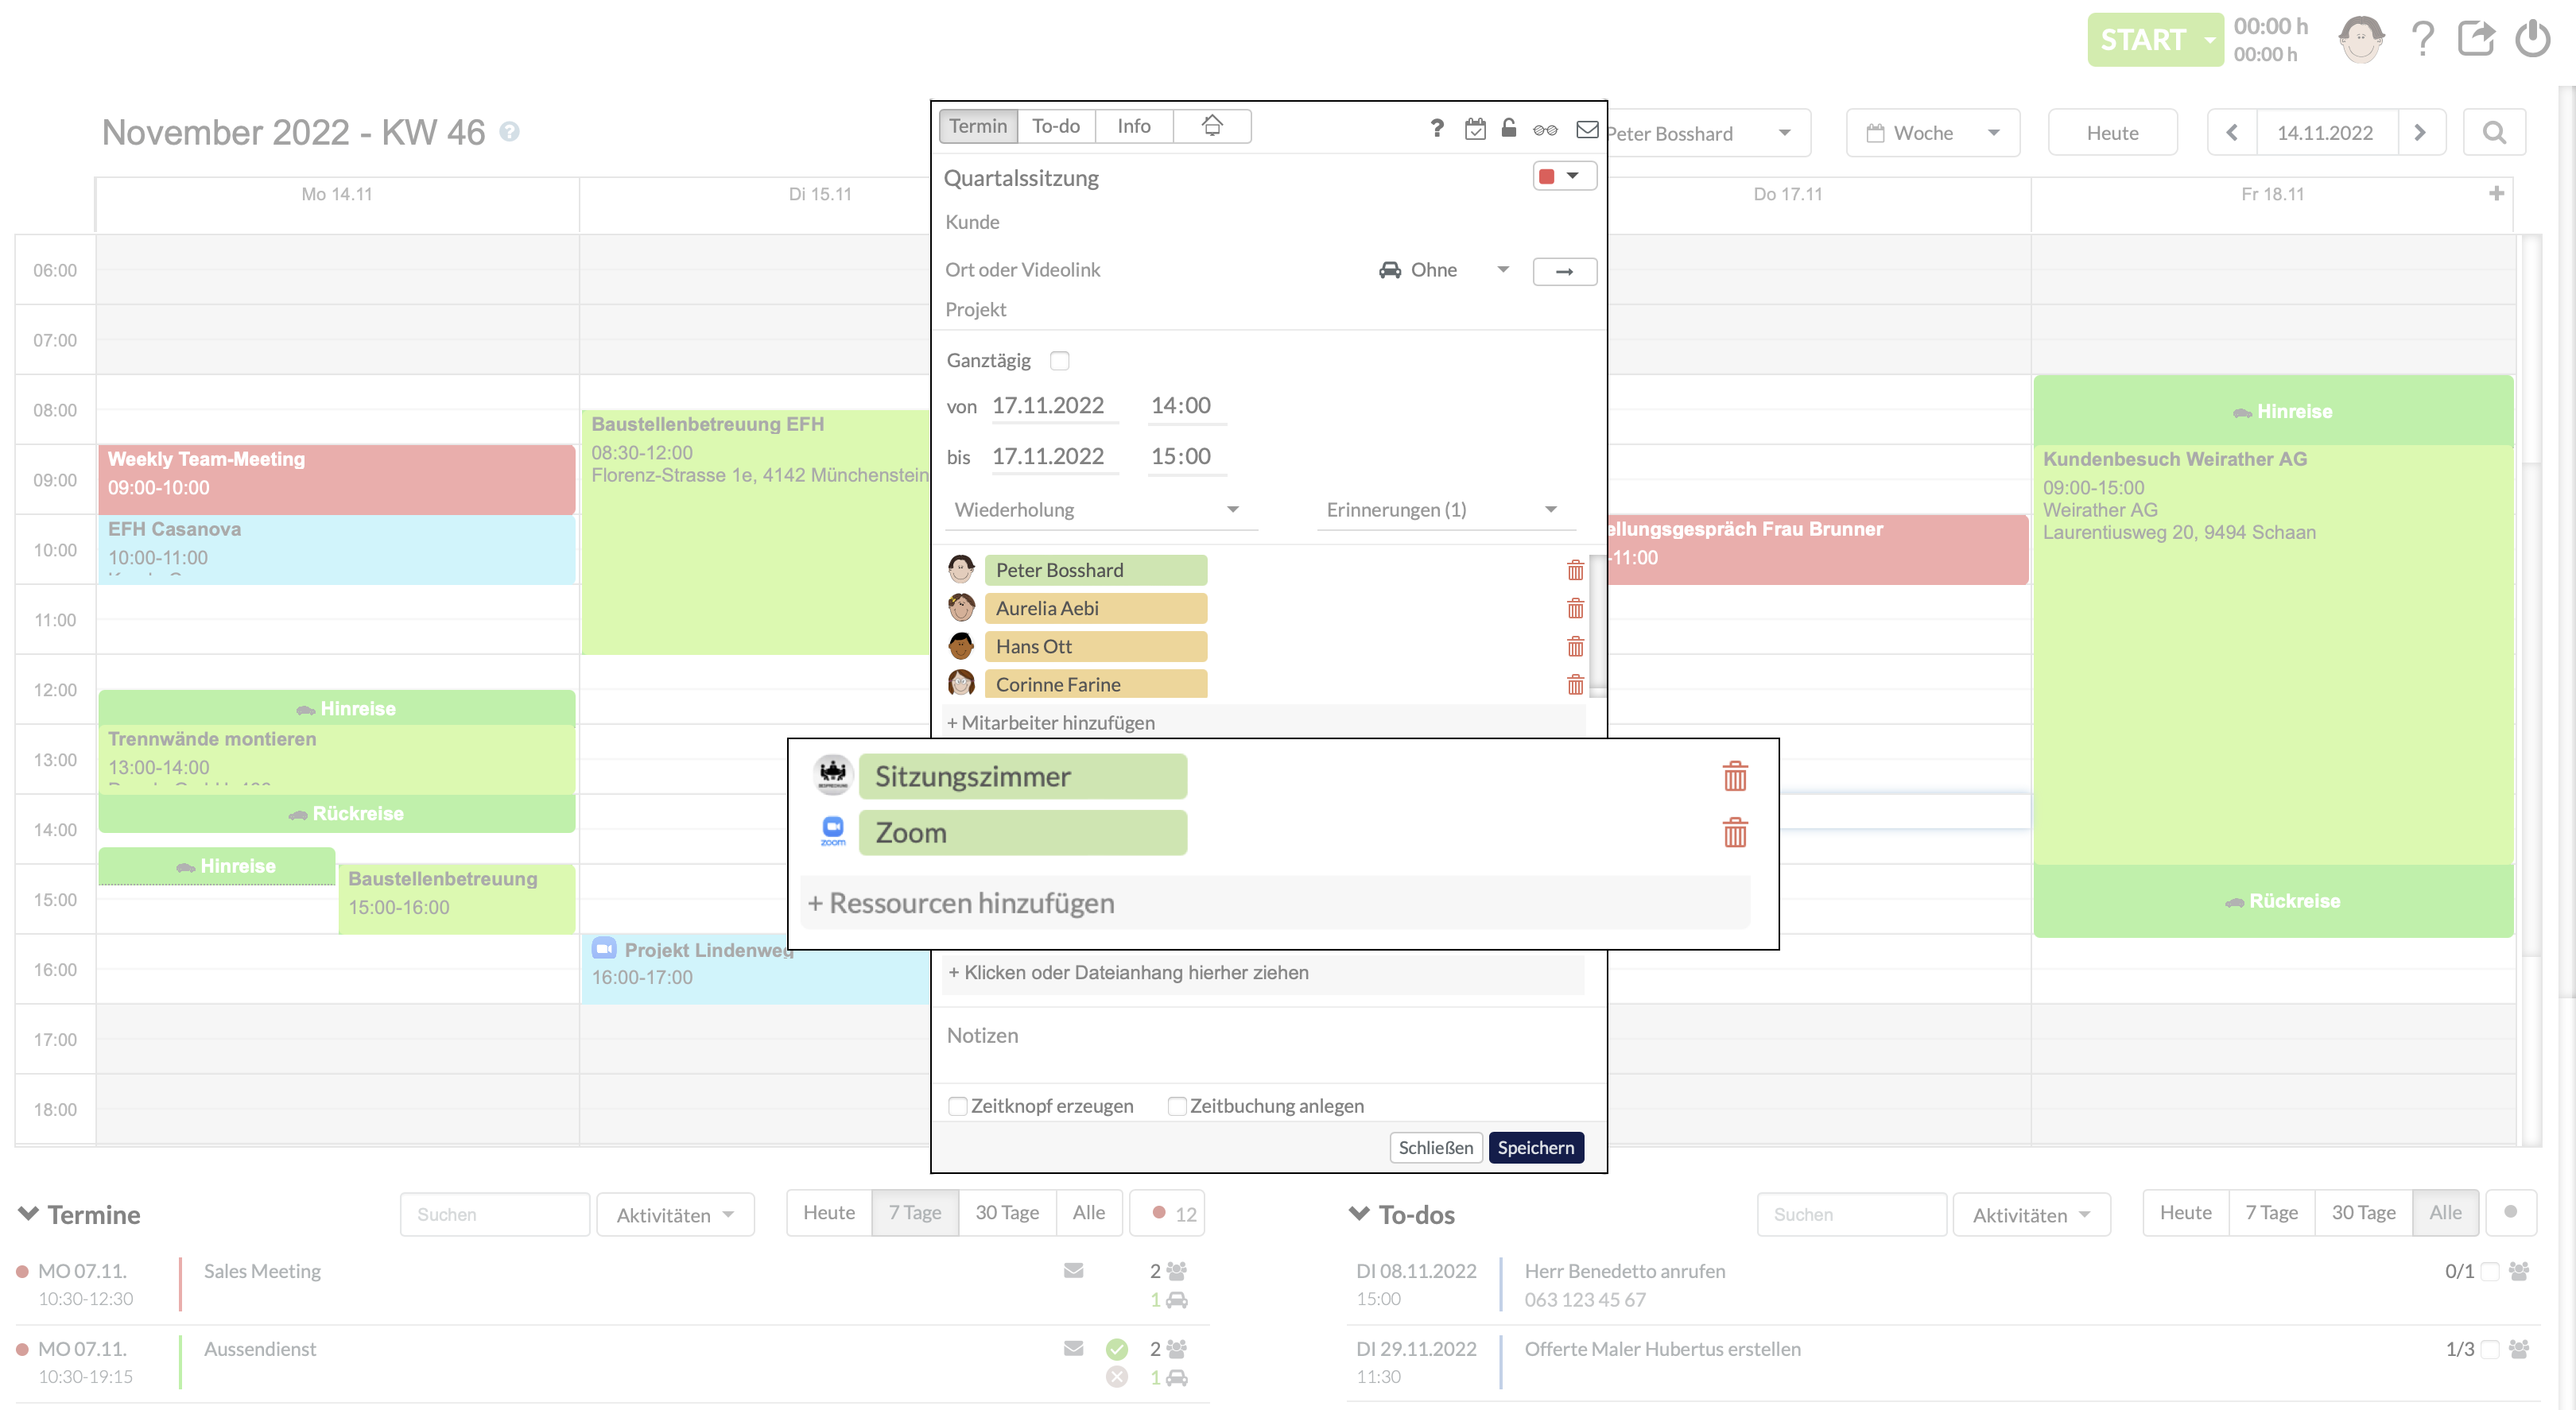The height and width of the screenshot is (1410, 2576).
Task: Open the Weekly Team-Meeting calendar event
Action: (336, 479)
